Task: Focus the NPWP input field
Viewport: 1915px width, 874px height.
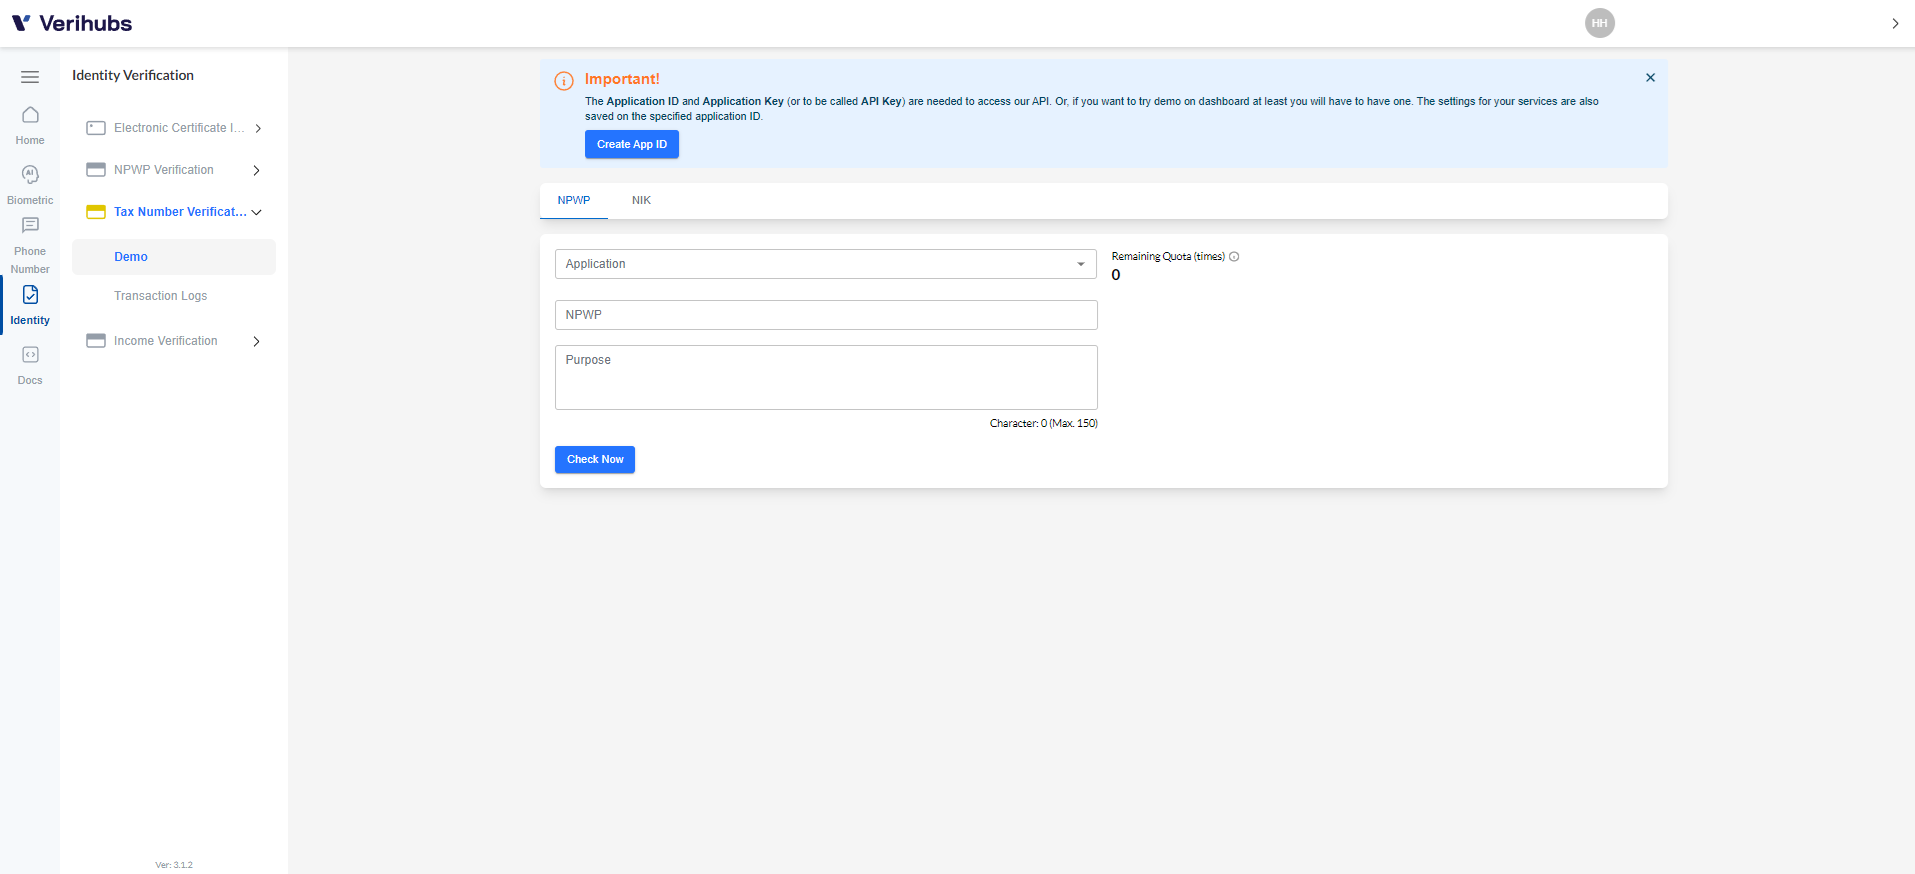Action: click(826, 315)
